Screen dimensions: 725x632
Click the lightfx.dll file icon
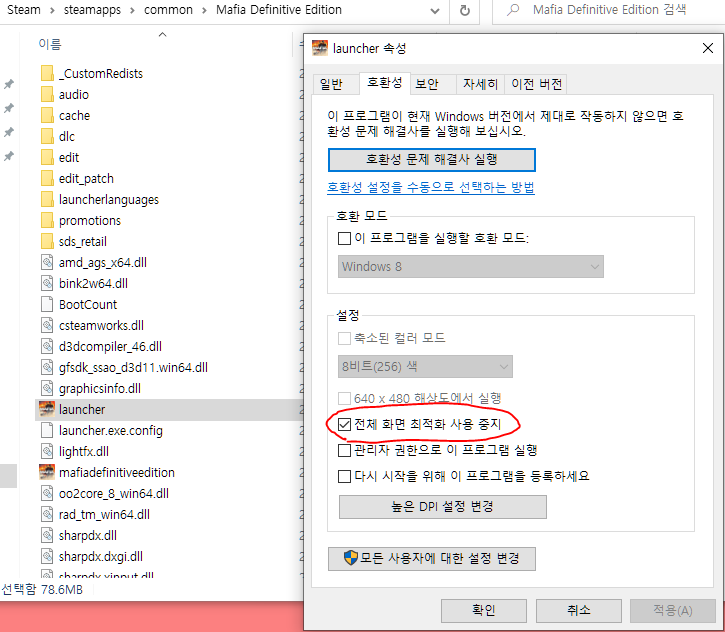[47, 451]
